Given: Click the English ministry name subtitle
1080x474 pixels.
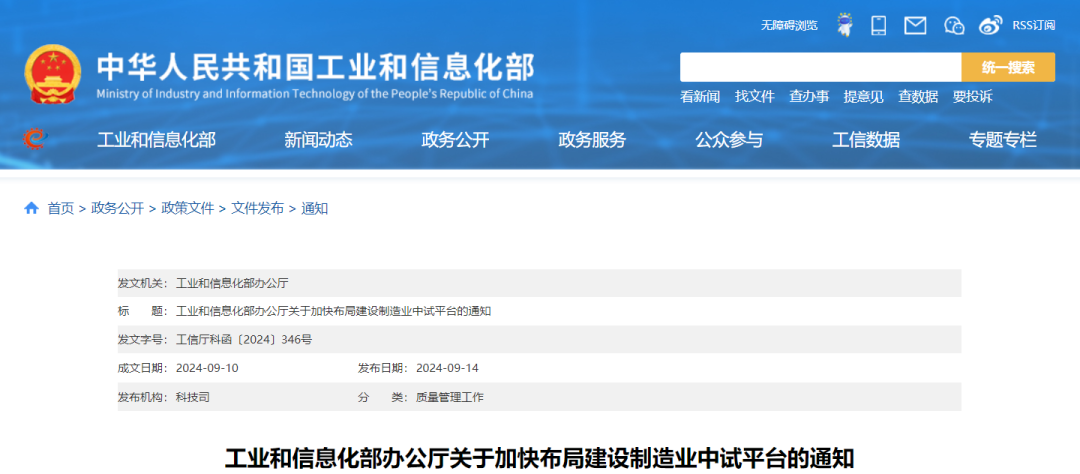Looking at the screenshot, I should click(x=315, y=94).
